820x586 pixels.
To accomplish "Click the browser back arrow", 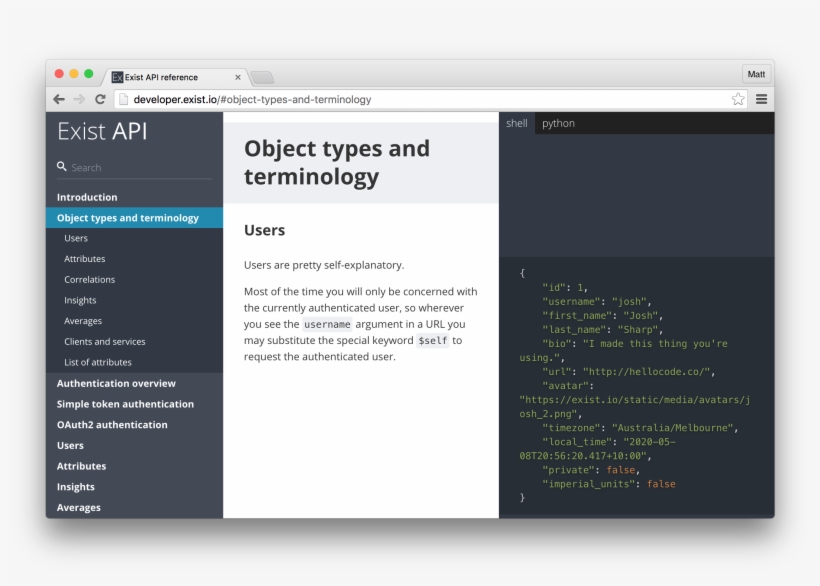I will [59, 99].
